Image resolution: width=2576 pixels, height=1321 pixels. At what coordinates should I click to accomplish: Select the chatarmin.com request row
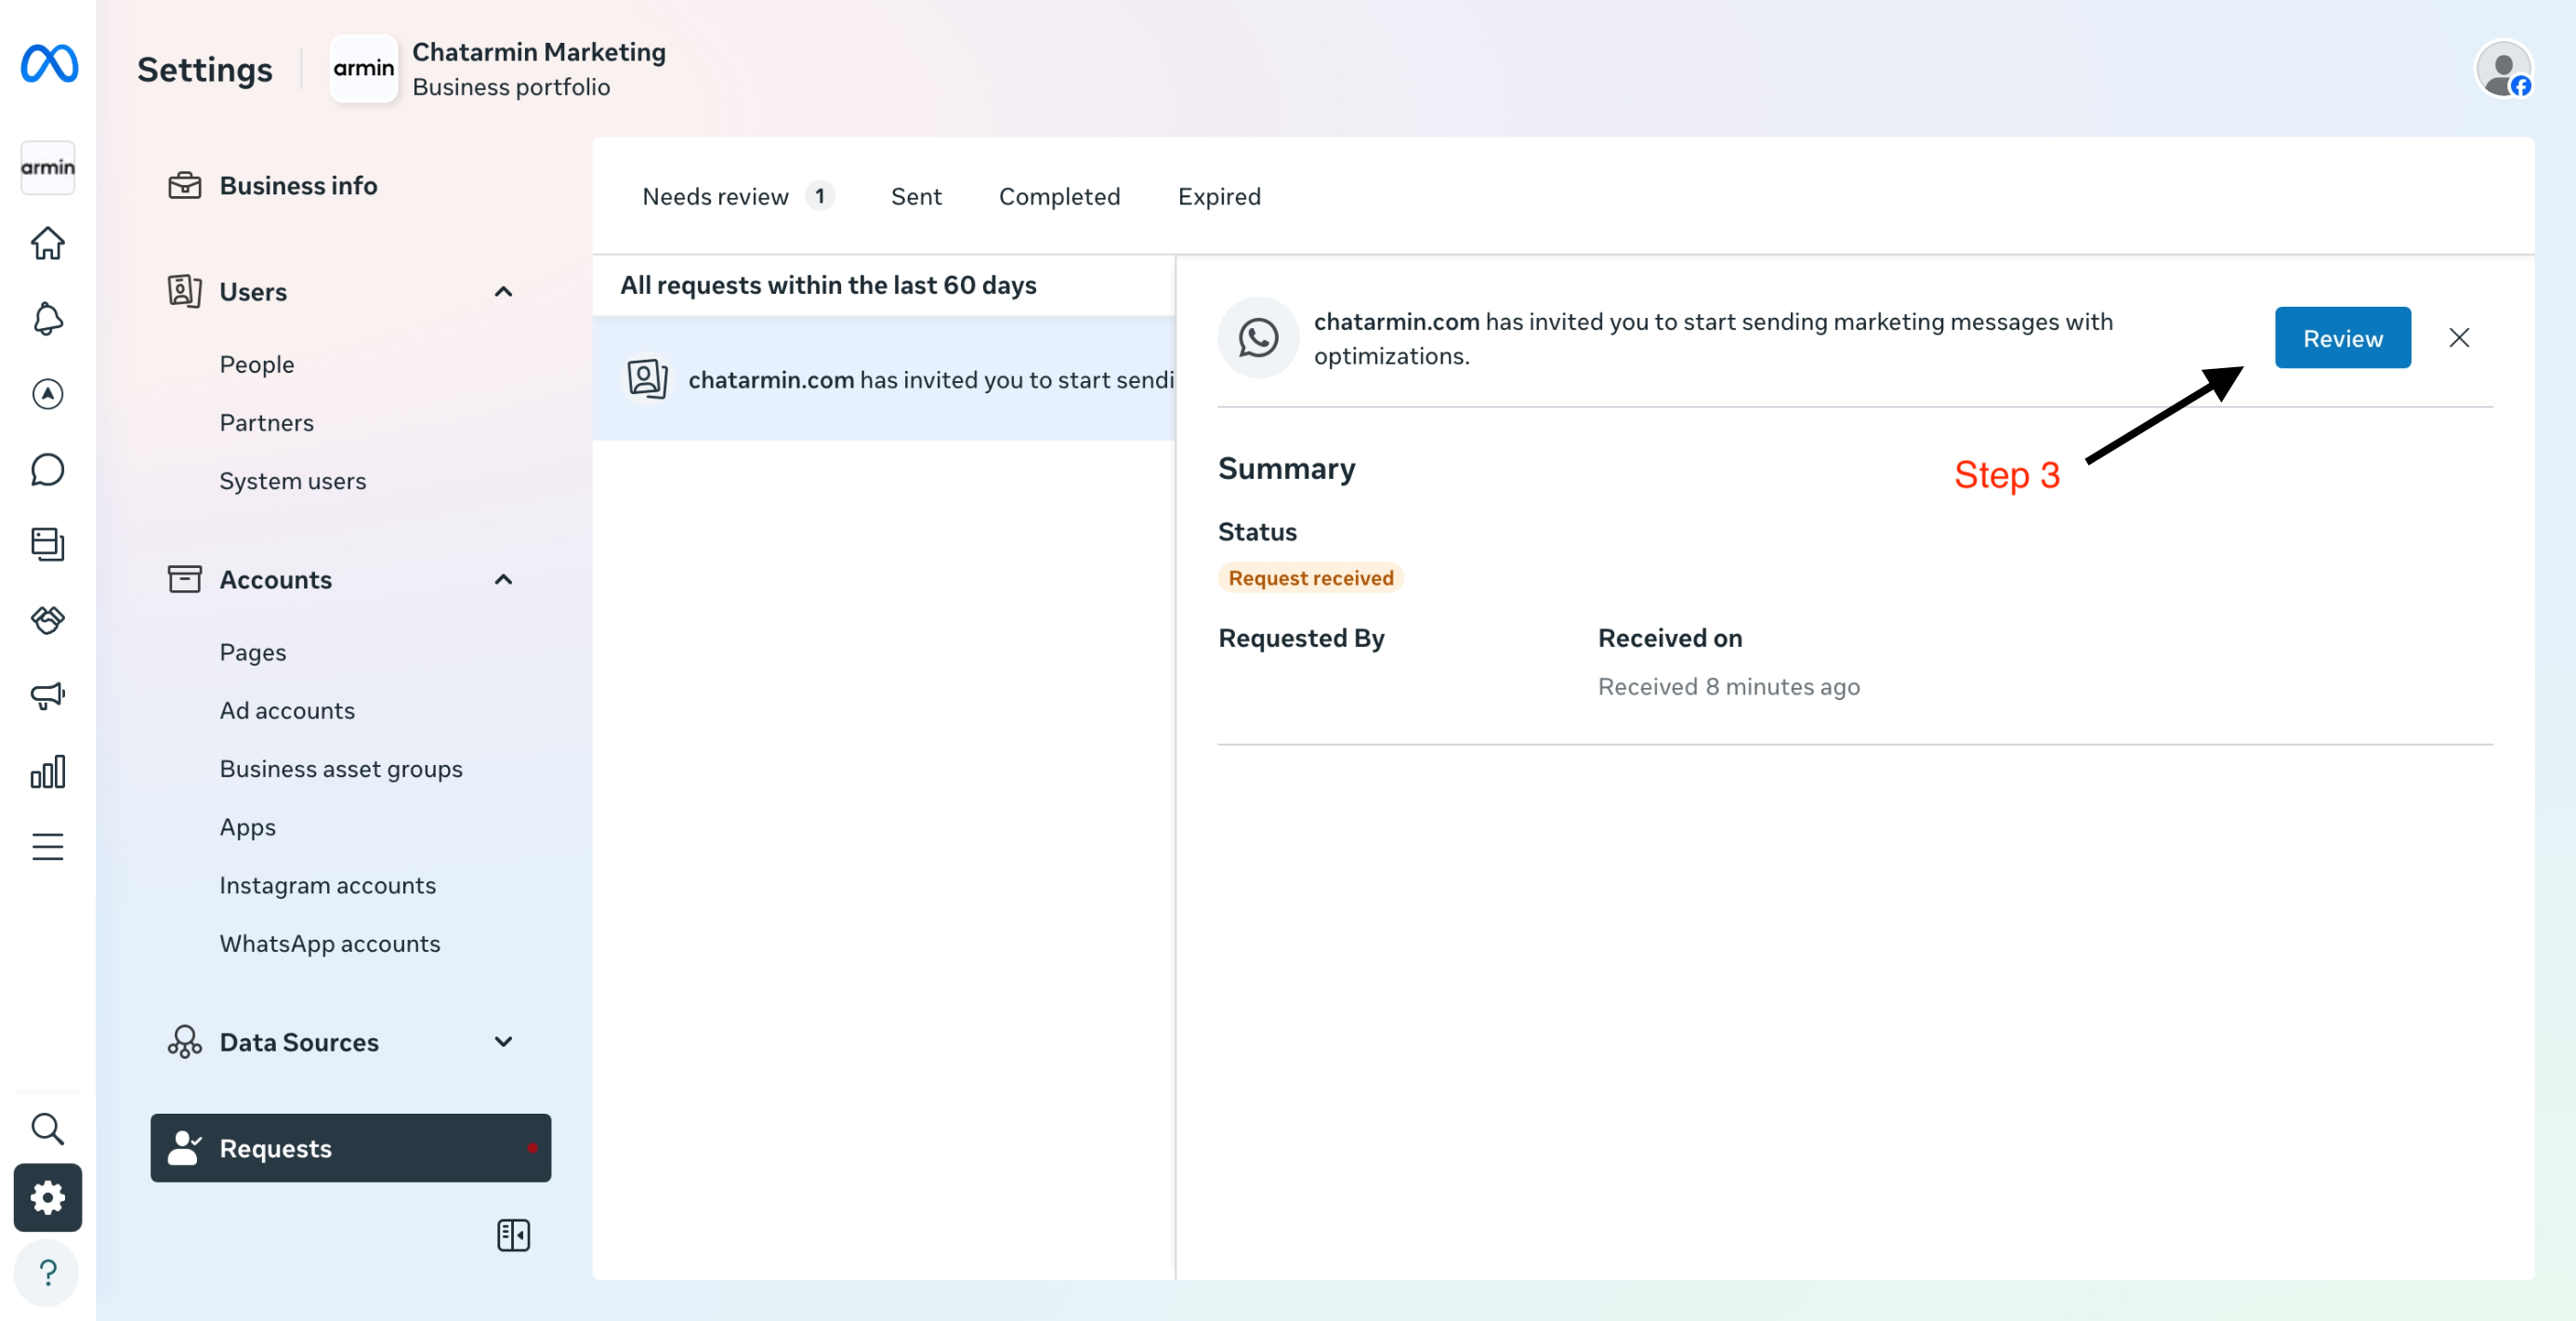pos(884,379)
